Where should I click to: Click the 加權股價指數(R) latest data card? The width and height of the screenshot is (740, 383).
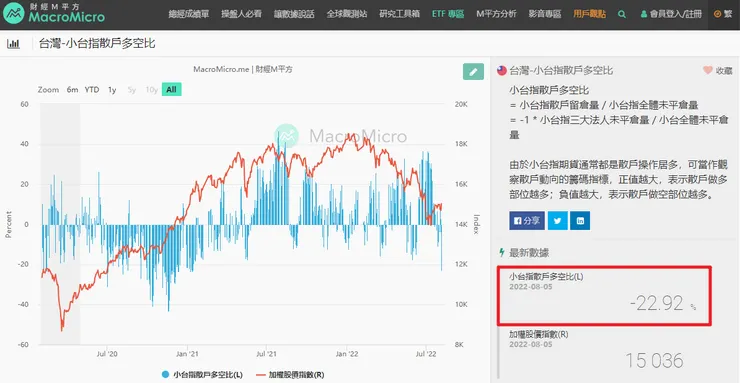coord(604,355)
